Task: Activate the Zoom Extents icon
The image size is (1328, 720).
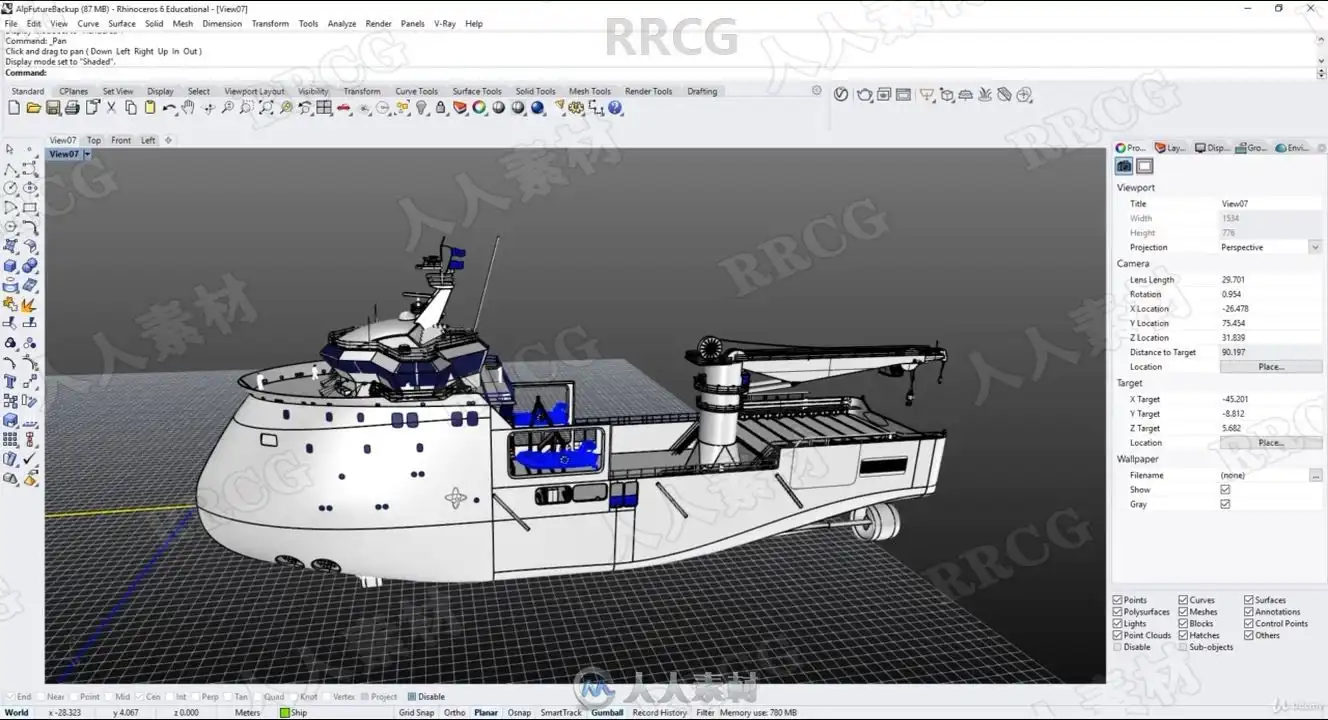Action: pyautogui.click(x=266, y=108)
